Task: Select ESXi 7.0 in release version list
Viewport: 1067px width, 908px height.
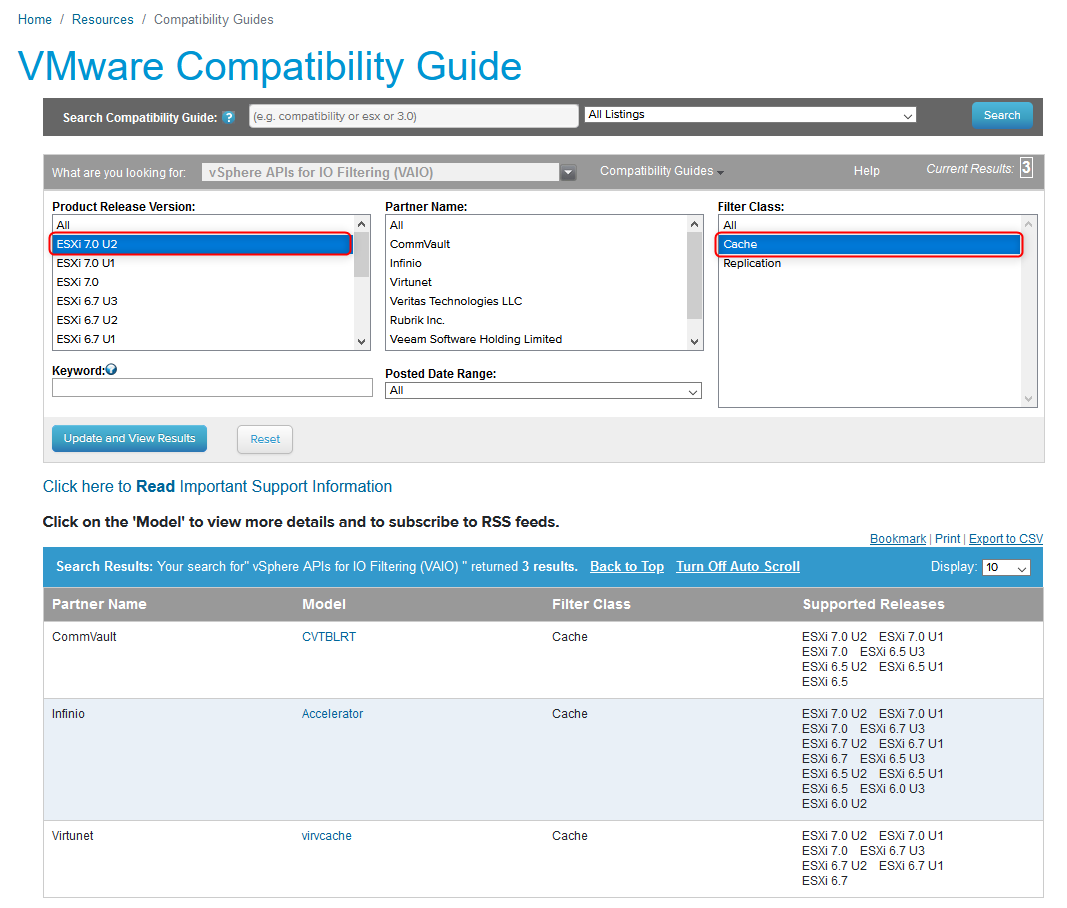Action: (x=203, y=282)
